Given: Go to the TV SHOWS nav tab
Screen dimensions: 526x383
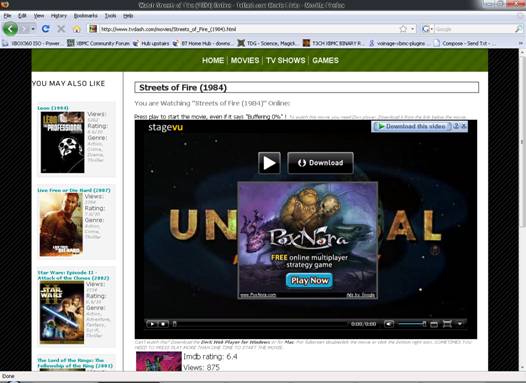Looking at the screenshot, I should point(285,60).
